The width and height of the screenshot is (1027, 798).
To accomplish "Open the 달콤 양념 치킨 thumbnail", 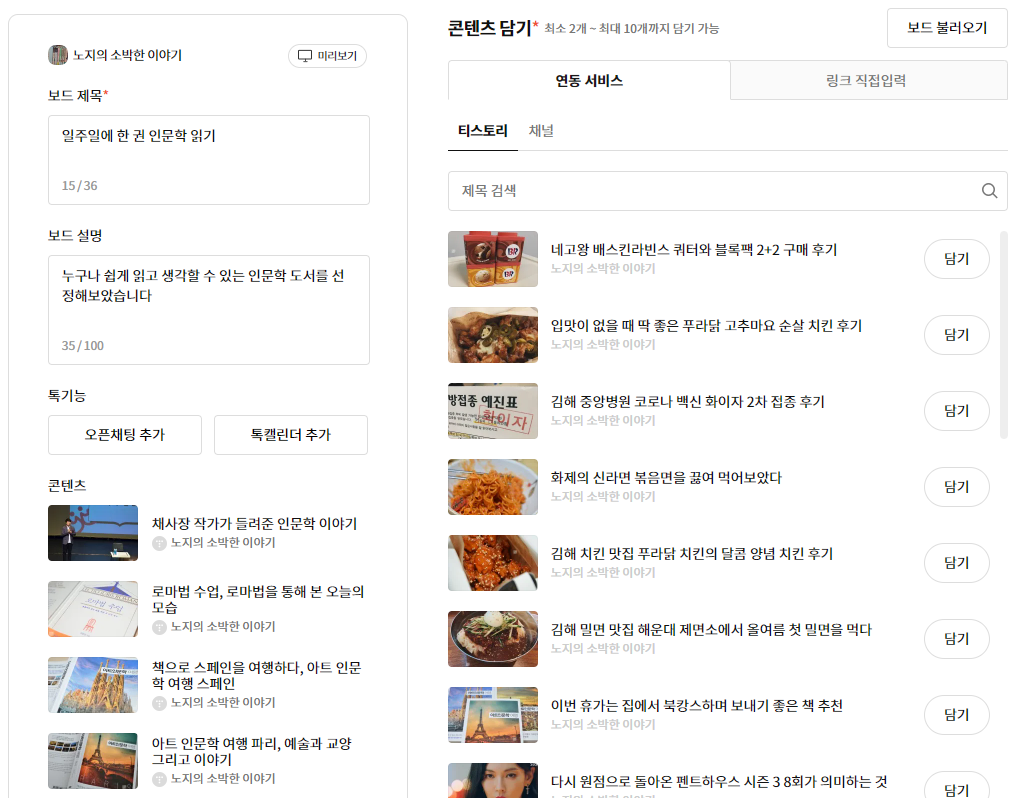I will tap(493, 563).
